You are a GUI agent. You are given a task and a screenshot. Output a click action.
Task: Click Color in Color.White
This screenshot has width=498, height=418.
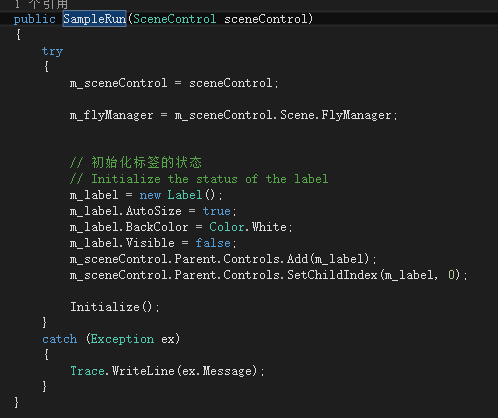pyautogui.click(x=227, y=227)
